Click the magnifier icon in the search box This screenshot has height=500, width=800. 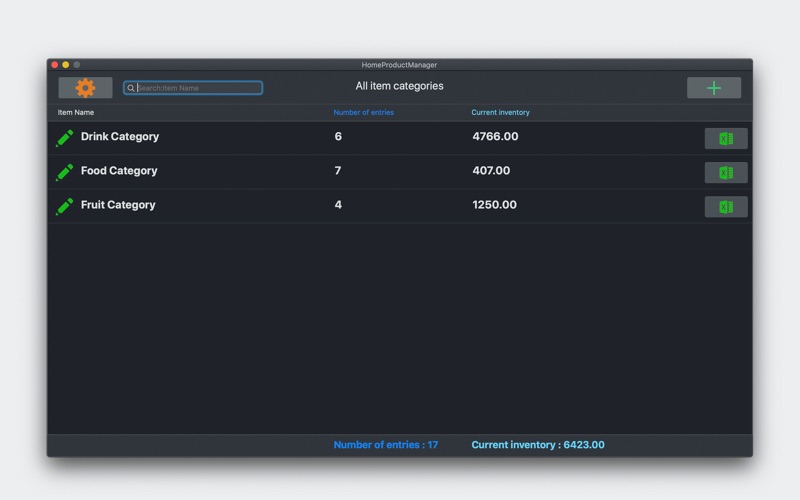pyautogui.click(x=131, y=88)
